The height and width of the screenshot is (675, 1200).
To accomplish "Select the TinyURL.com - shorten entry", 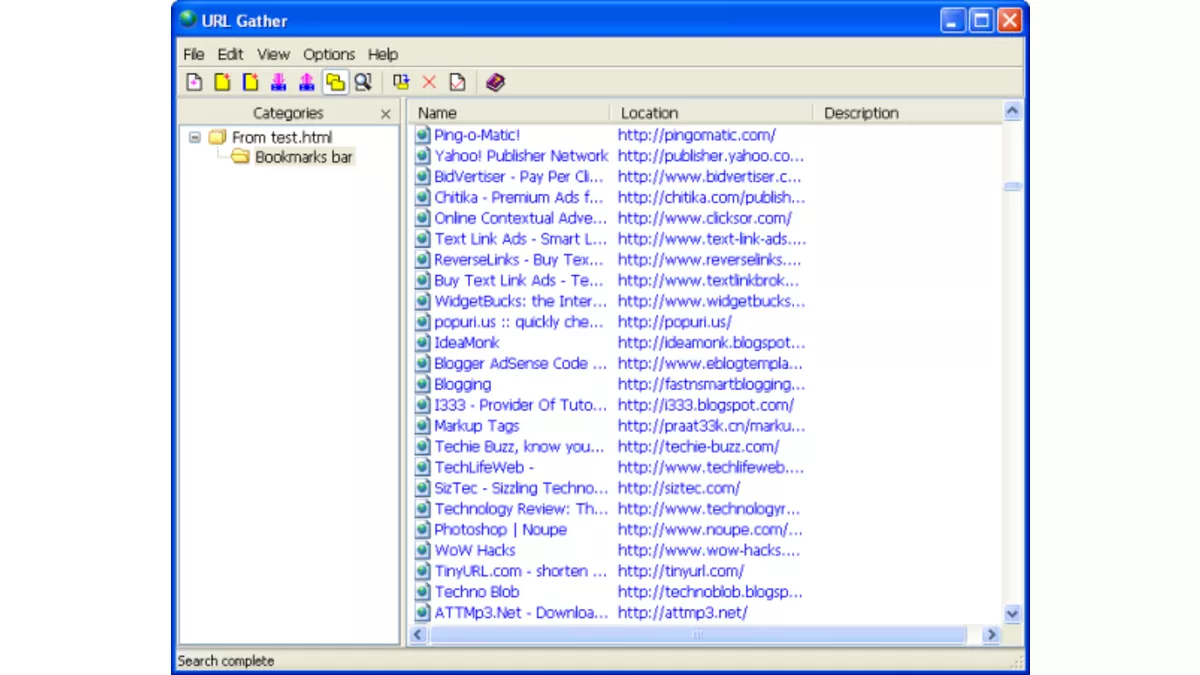I will [x=520, y=571].
